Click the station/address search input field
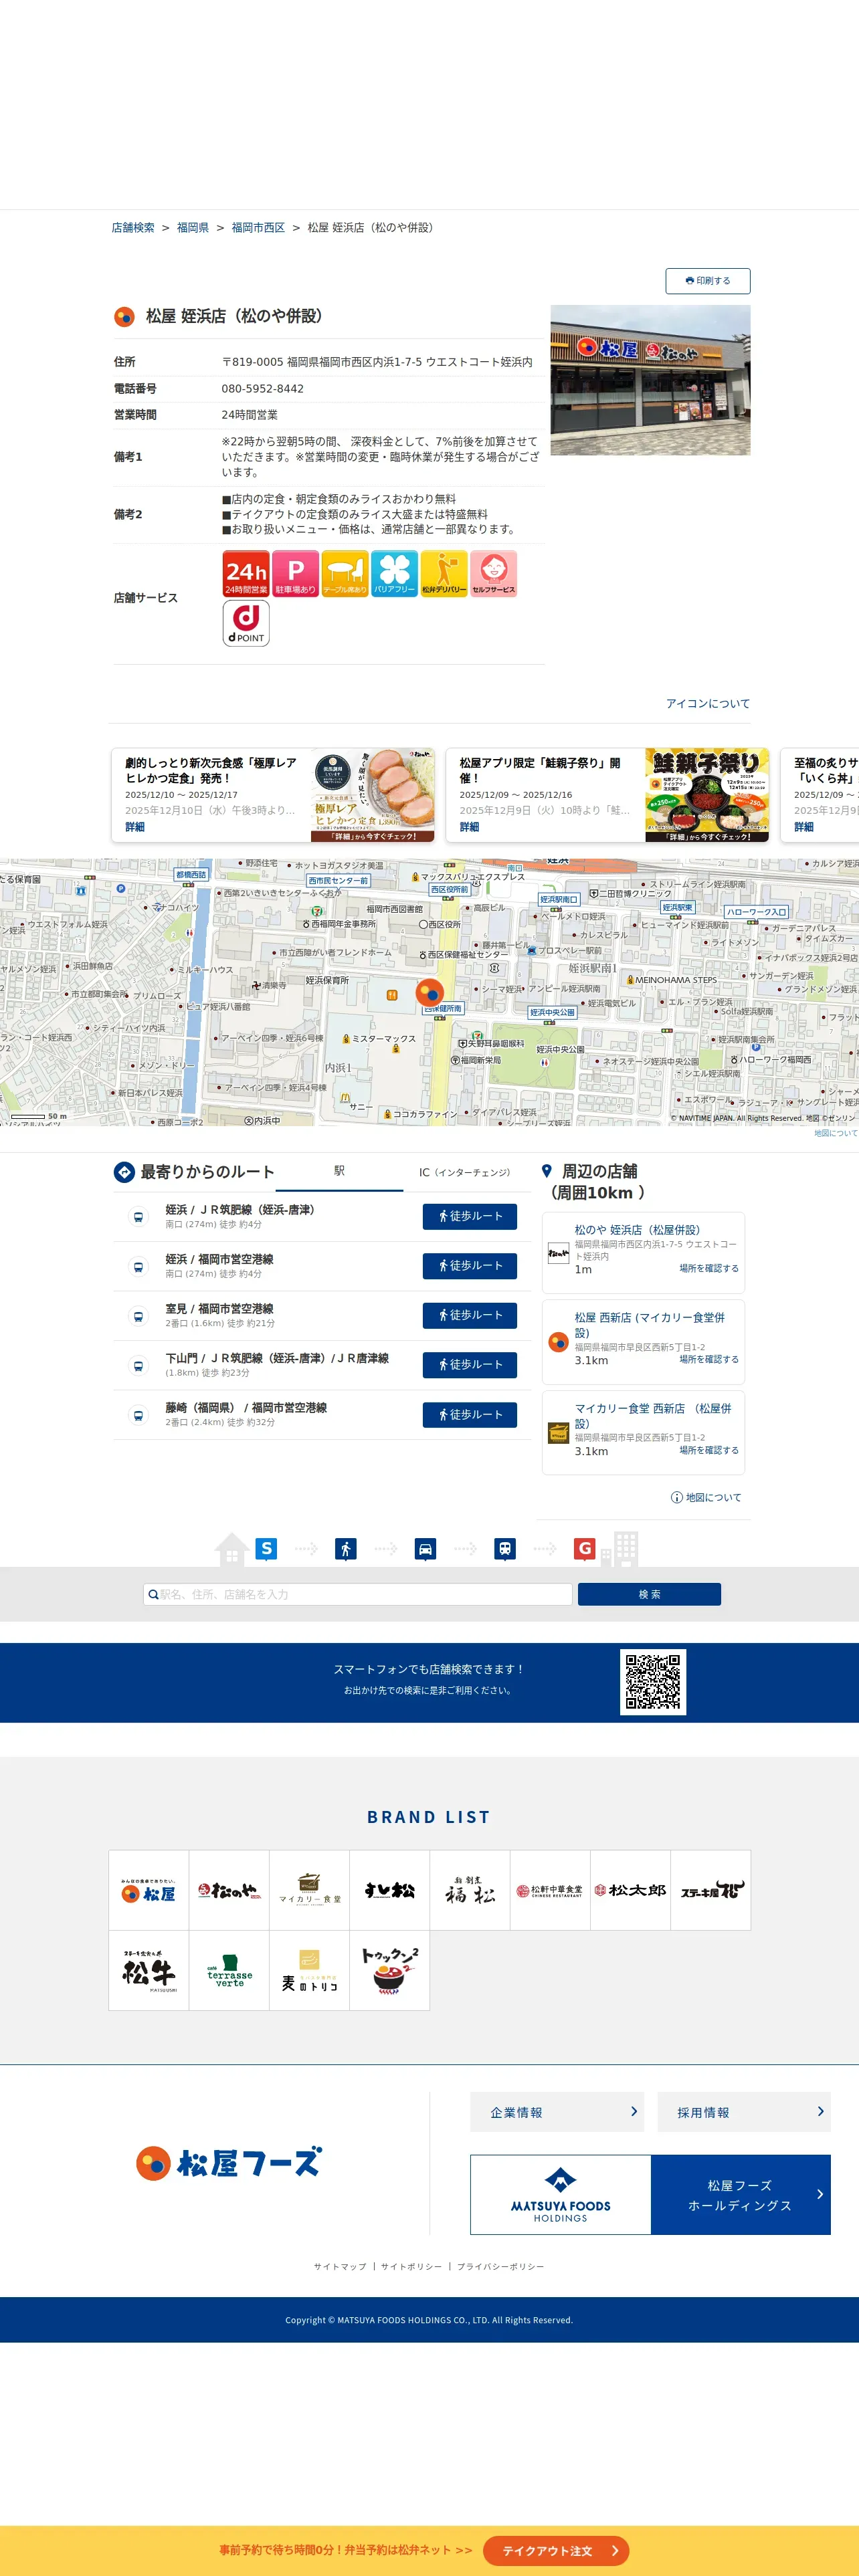Viewport: 859px width, 2576px height. coord(358,1594)
